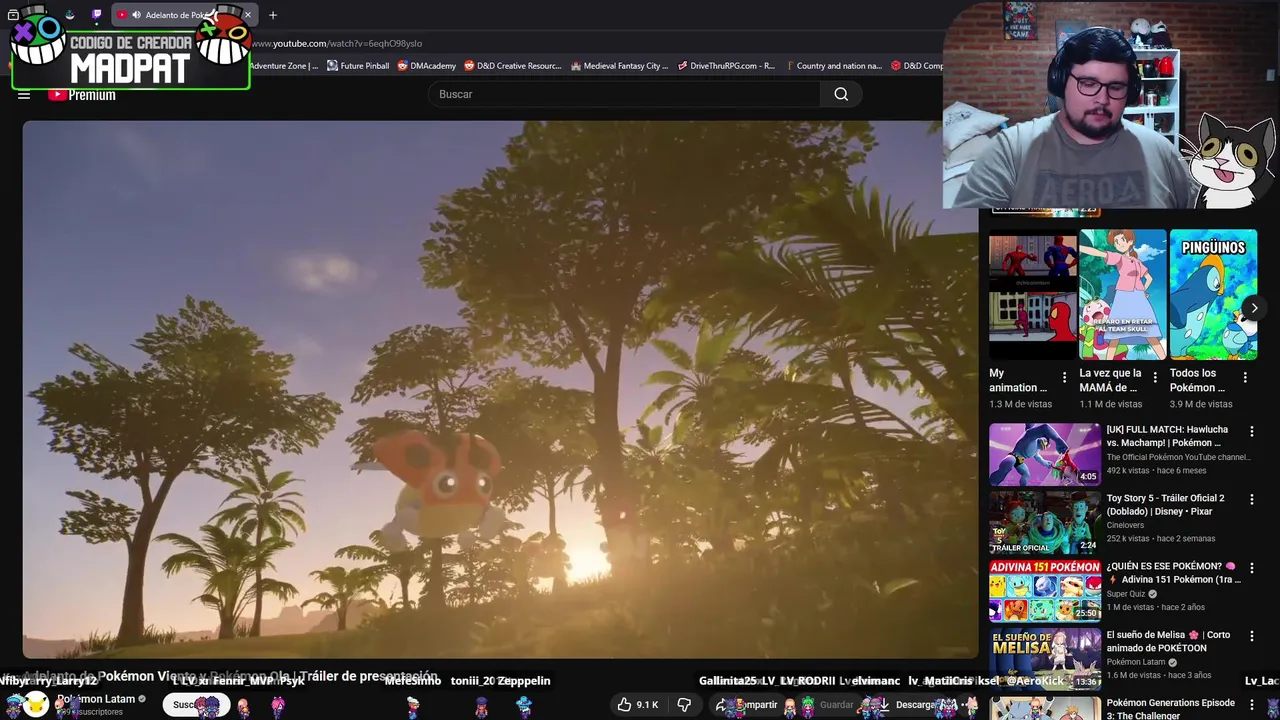Viewport: 1280px width, 720px height.
Task: Go to YouTube Premium home logo
Action: (82, 95)
